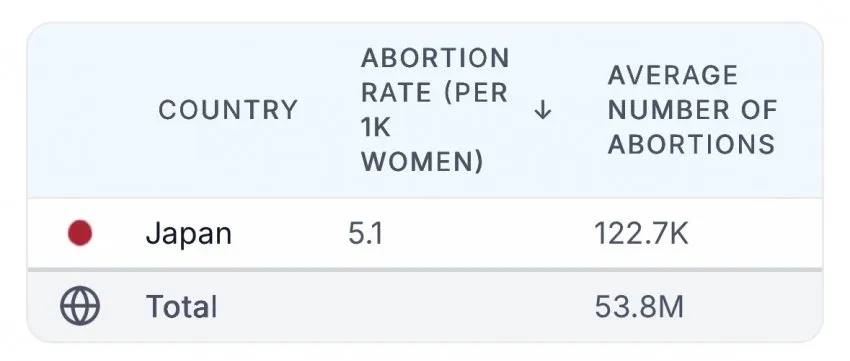Click the RATE (PER text in header
The height and width of the screenshot is (361, 850).
pyautogui.click(x=435, y=93)
